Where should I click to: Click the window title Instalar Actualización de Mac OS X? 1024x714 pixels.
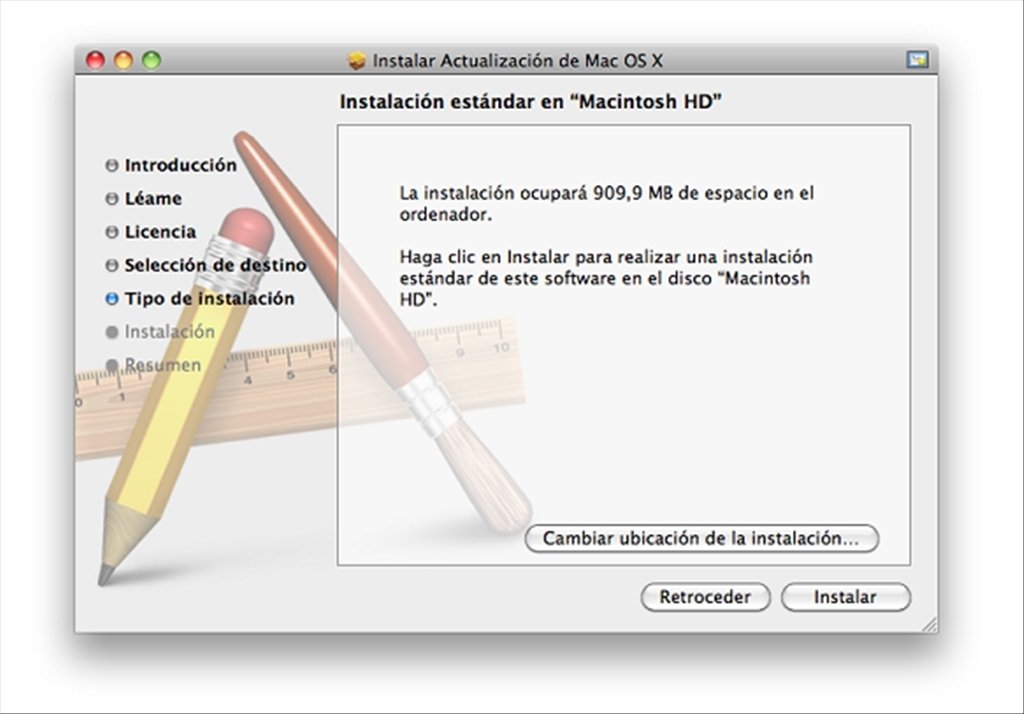click(x=517, y=61)
